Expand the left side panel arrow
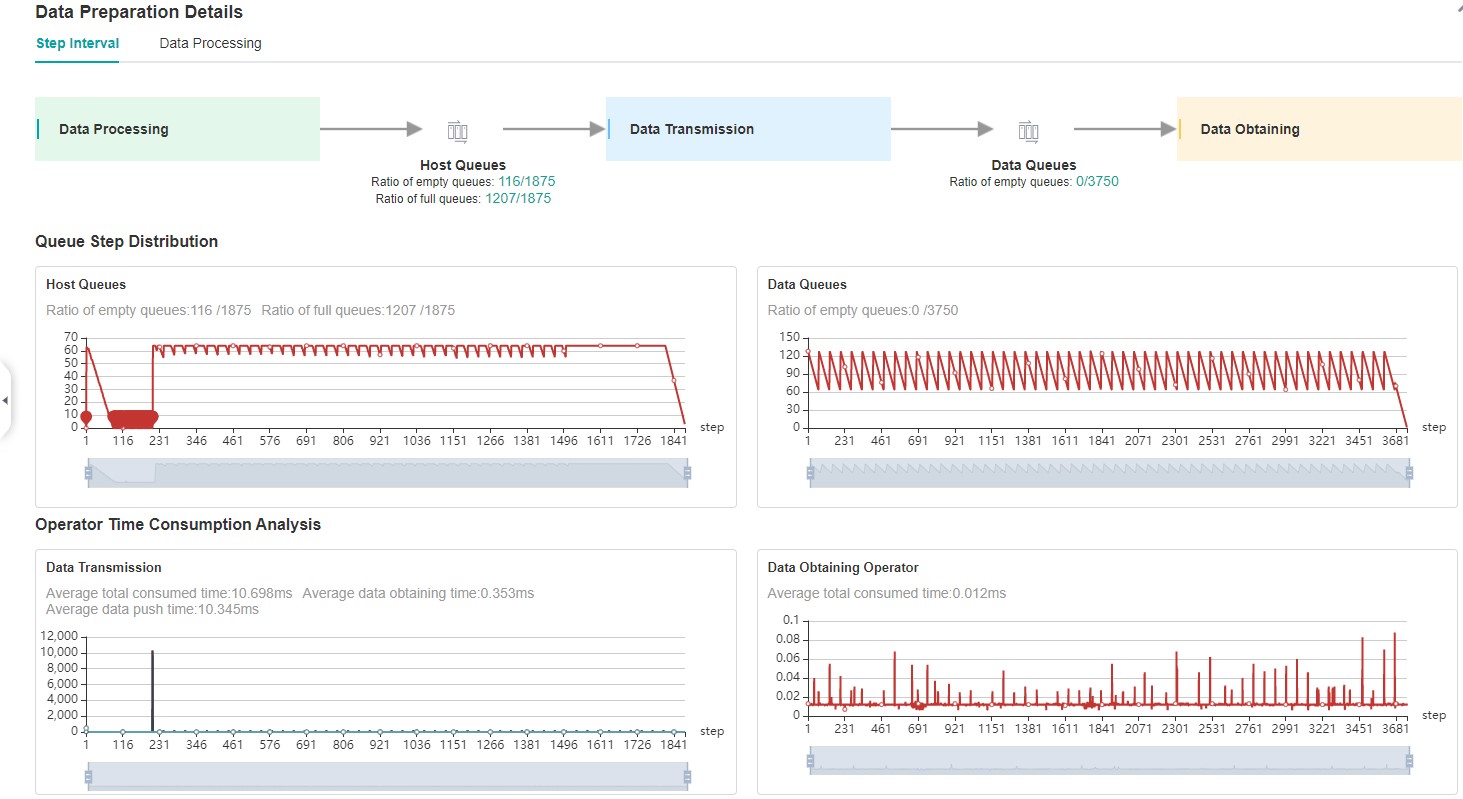Image resolution: width=1463 pixels, height=799 pixels. pyautogui.click(x=5, y=401)
